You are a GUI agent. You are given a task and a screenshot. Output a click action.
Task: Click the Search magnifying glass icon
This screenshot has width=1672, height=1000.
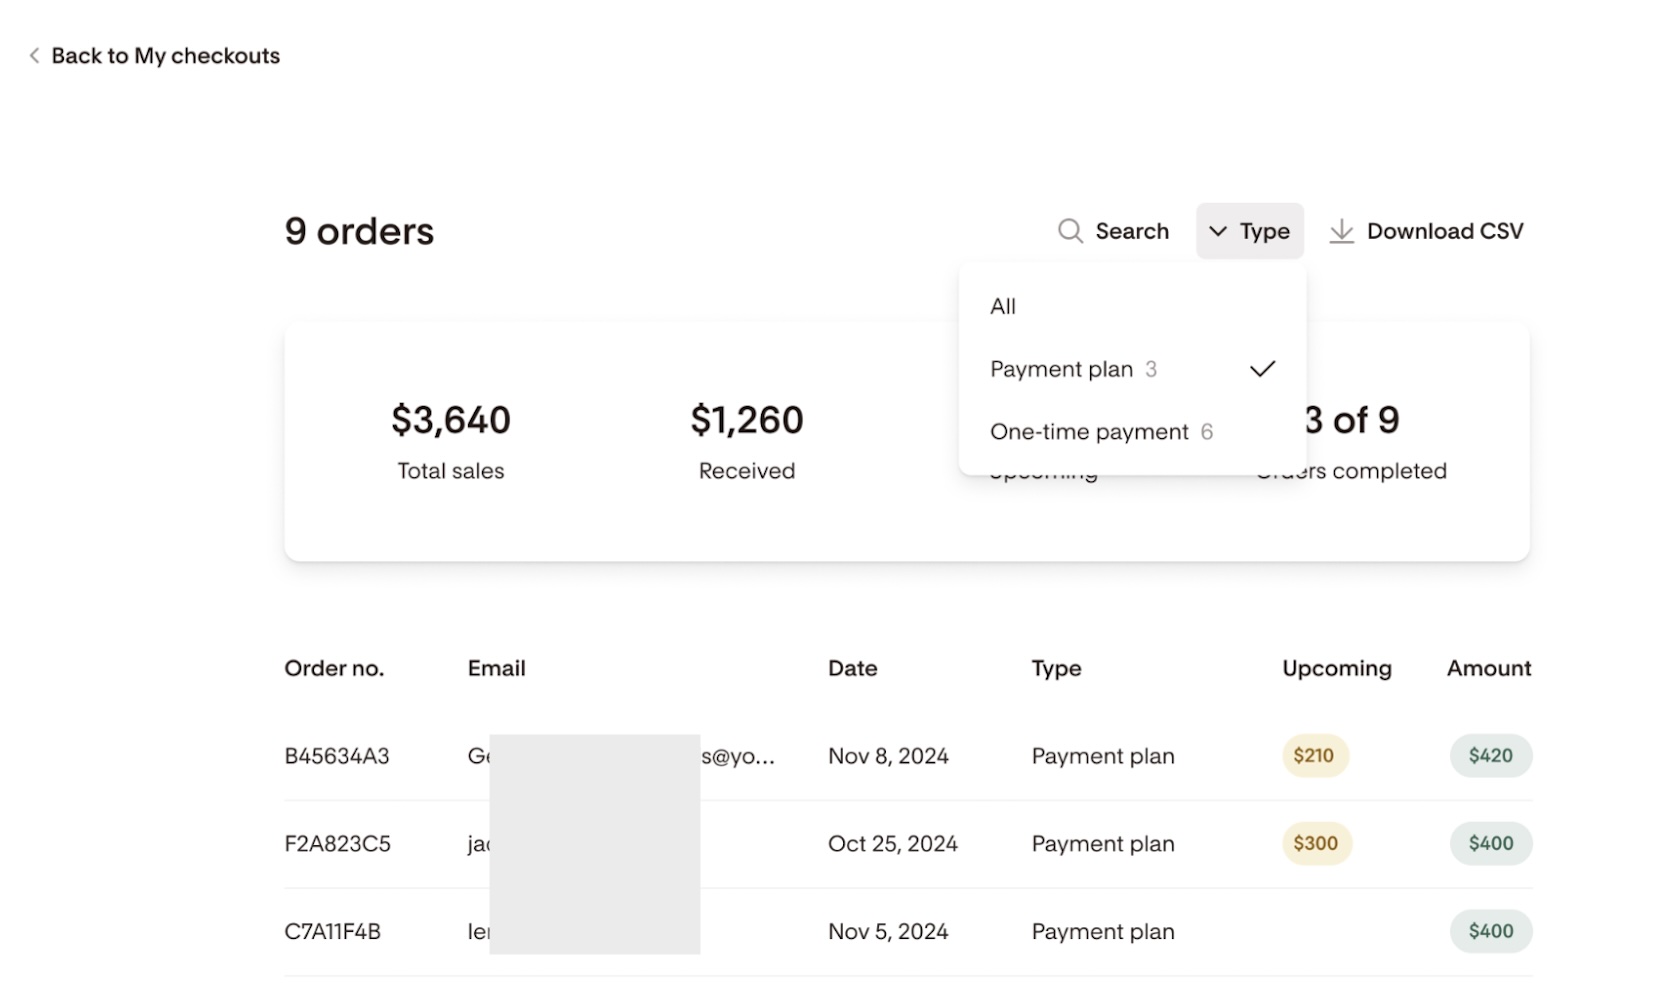[1070, 231]
